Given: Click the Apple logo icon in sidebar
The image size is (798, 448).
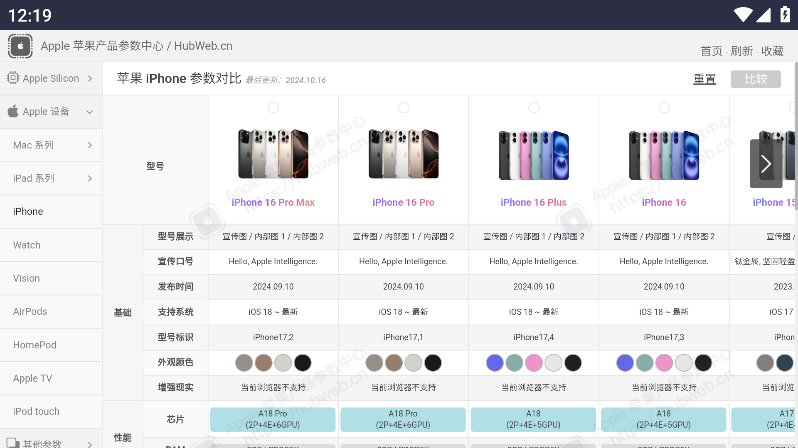Looking at the screenshot, I should pyautogui.click(x=13, y=111).
